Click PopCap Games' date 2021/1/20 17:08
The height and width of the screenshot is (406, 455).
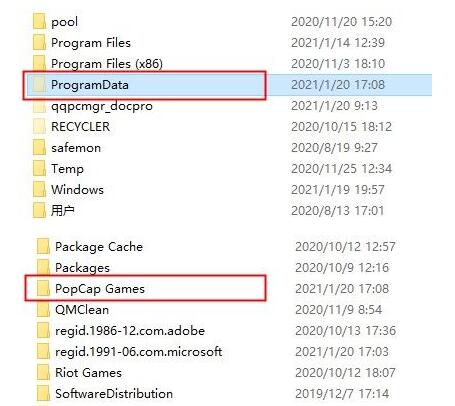pyautogui.click(x=342, y=288)
